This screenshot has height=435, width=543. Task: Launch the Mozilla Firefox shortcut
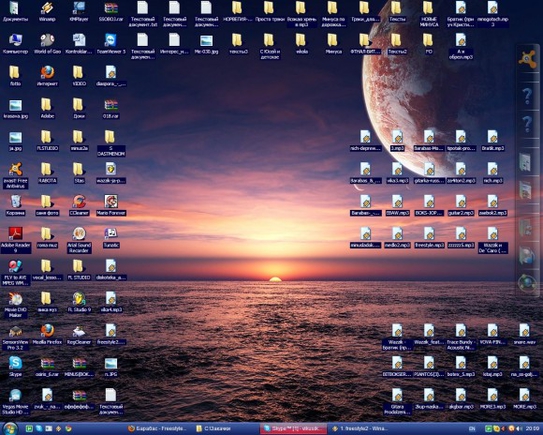pyautogui.click(x=47, y=335)
